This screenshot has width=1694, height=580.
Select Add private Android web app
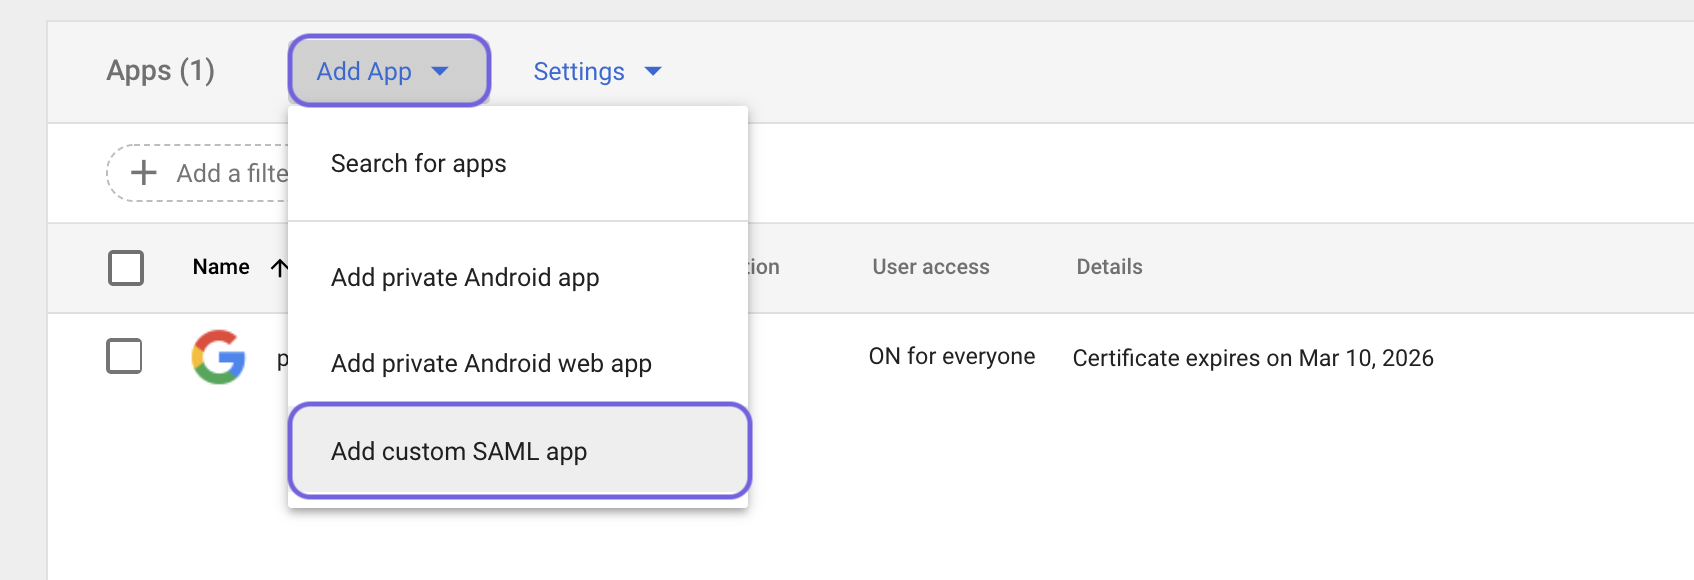[x=491, y=363]
